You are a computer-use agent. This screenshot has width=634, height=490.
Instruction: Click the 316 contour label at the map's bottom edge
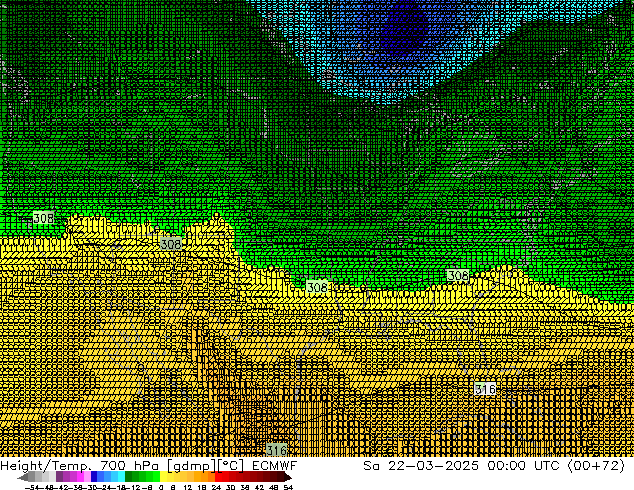point(277,450)
